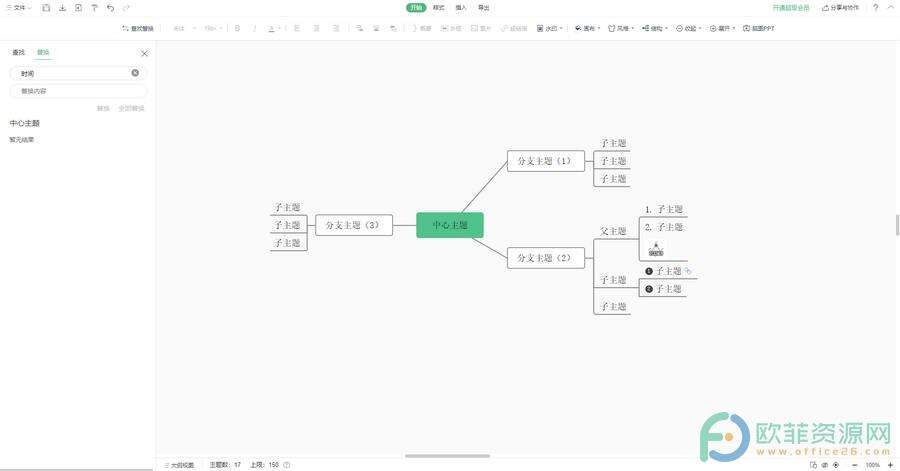This screenshot has height=471, width=900.
Task: Open the font size dropdown
Action: pos(214,28)
